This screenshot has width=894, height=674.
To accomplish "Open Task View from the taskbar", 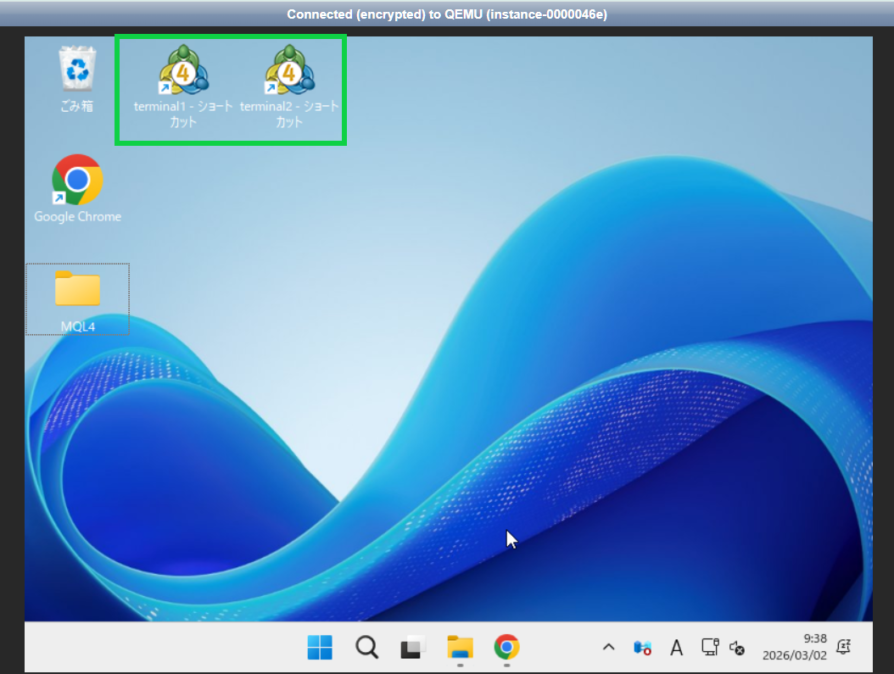I will (x=413, y=648).
